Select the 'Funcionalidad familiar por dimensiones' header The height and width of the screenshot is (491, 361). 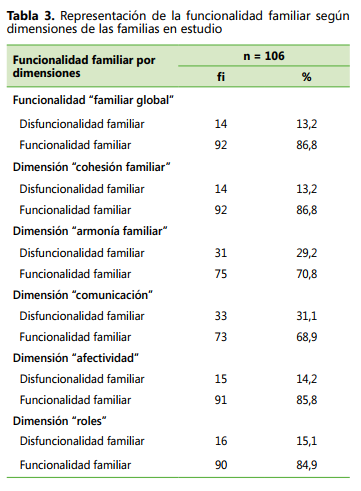(84, 66)
